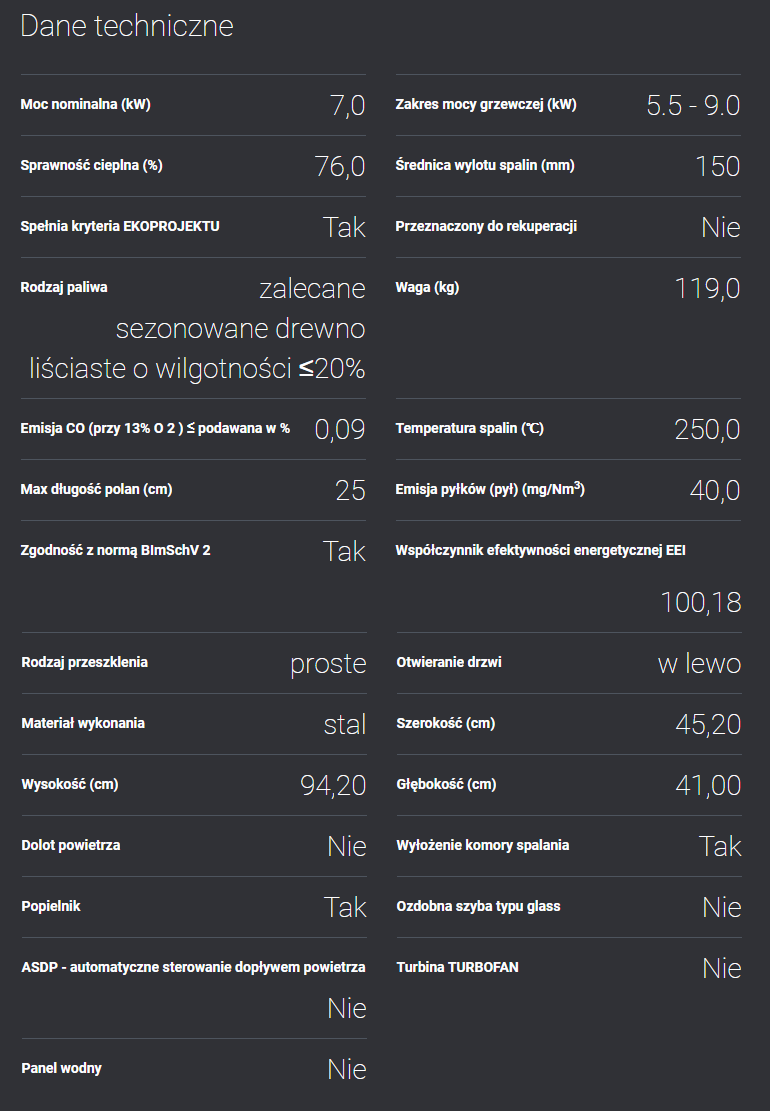
Task: Click the 'Temperatura spalin' label
Action: click(470, 428)
